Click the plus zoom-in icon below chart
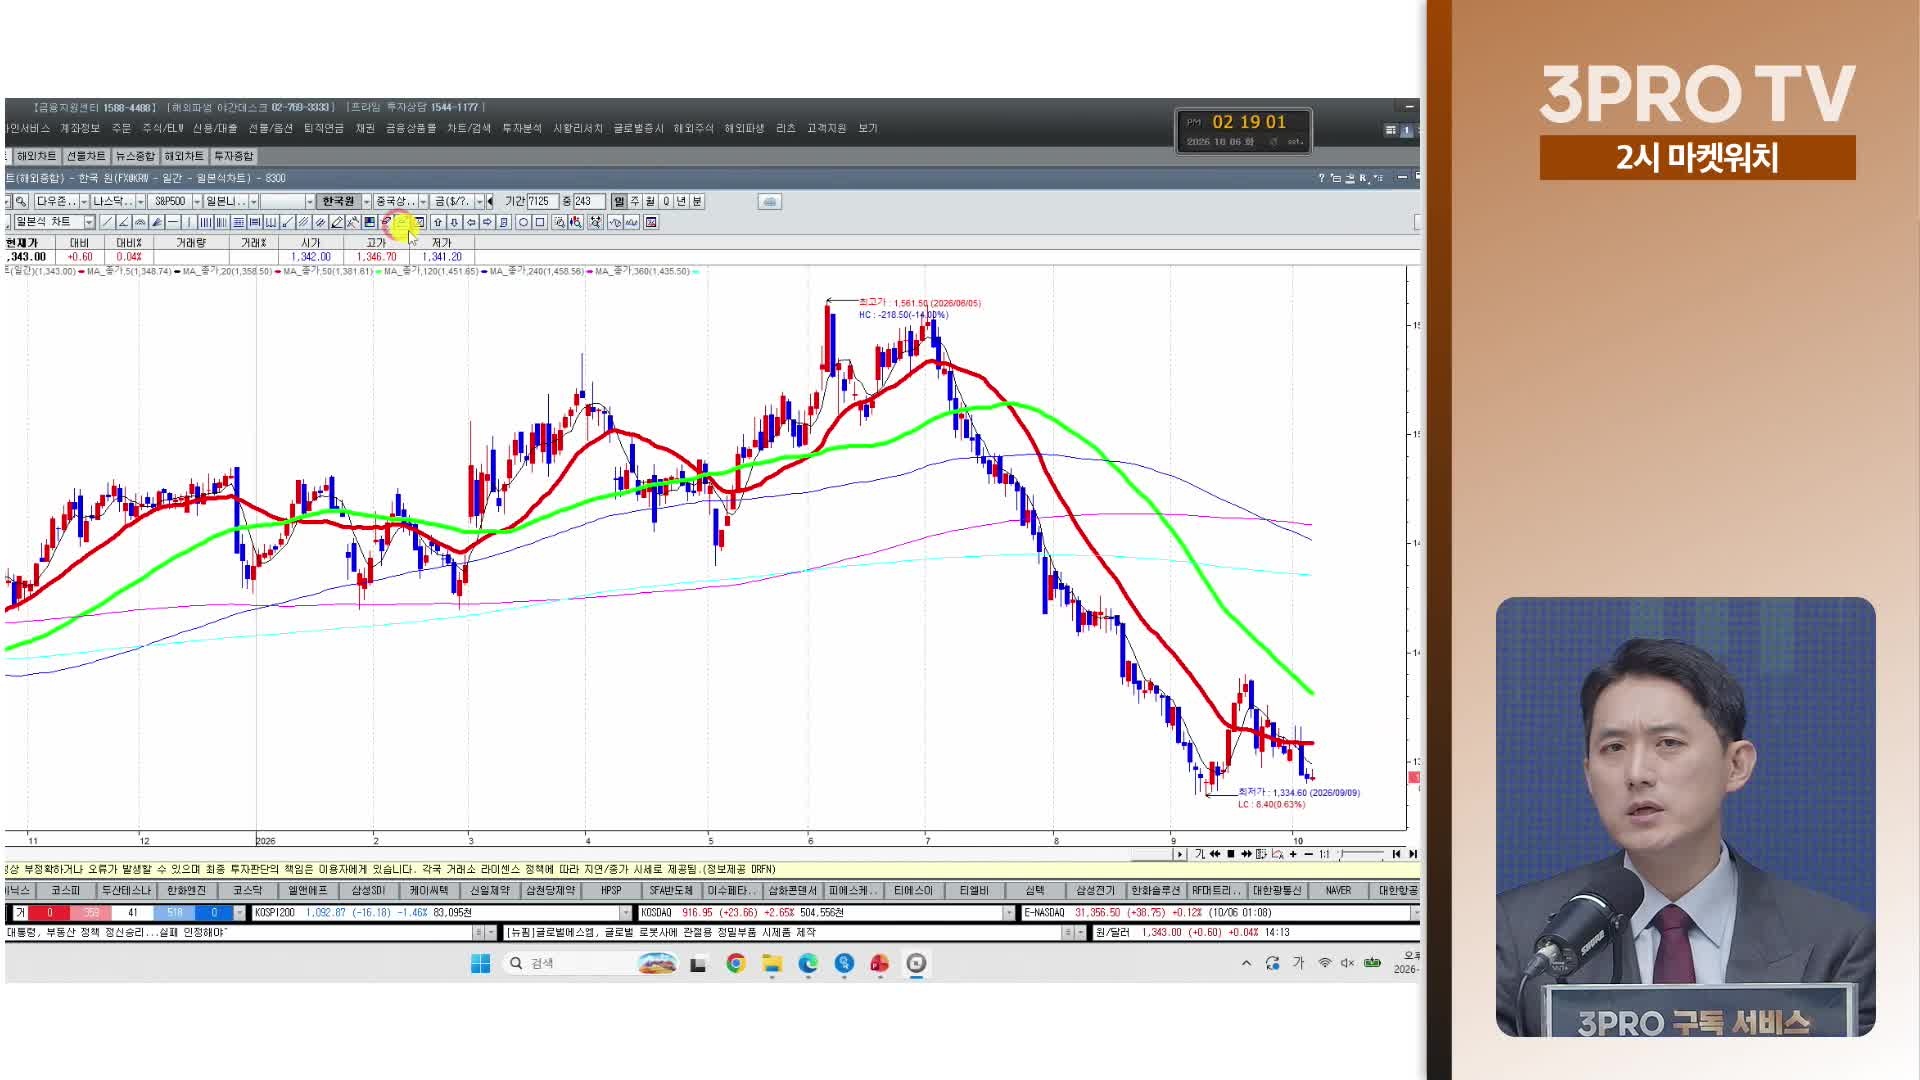This screenshot has height=1080, width=1920. tap(1293, 854)
